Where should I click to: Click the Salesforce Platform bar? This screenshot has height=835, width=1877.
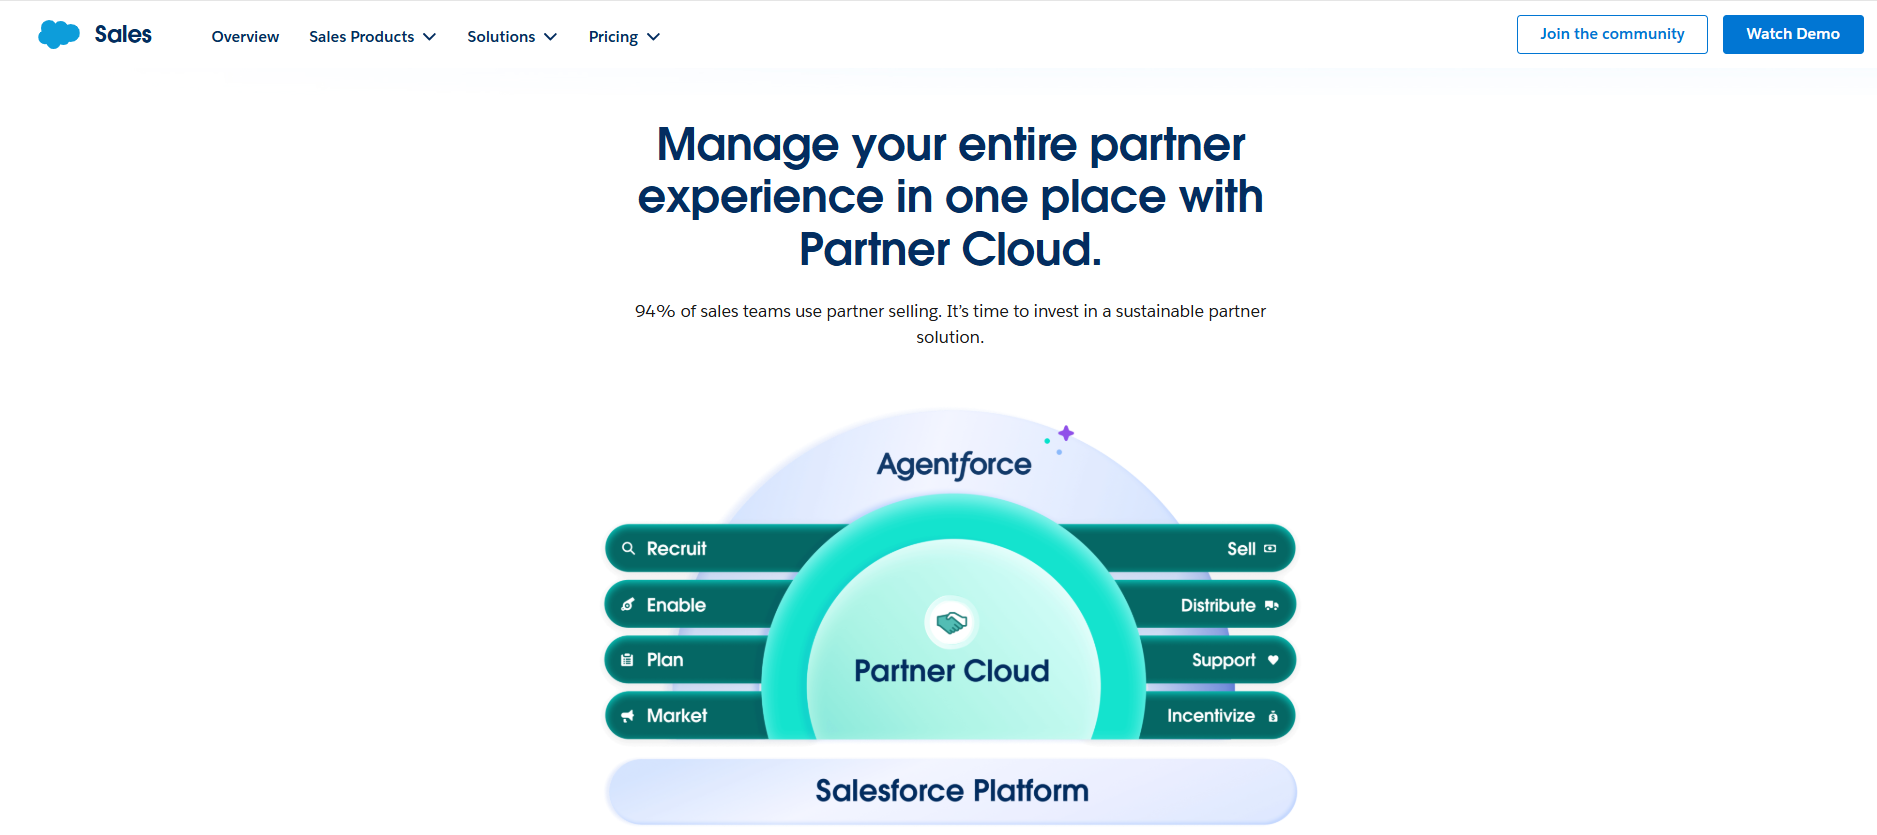coord(951,791)
